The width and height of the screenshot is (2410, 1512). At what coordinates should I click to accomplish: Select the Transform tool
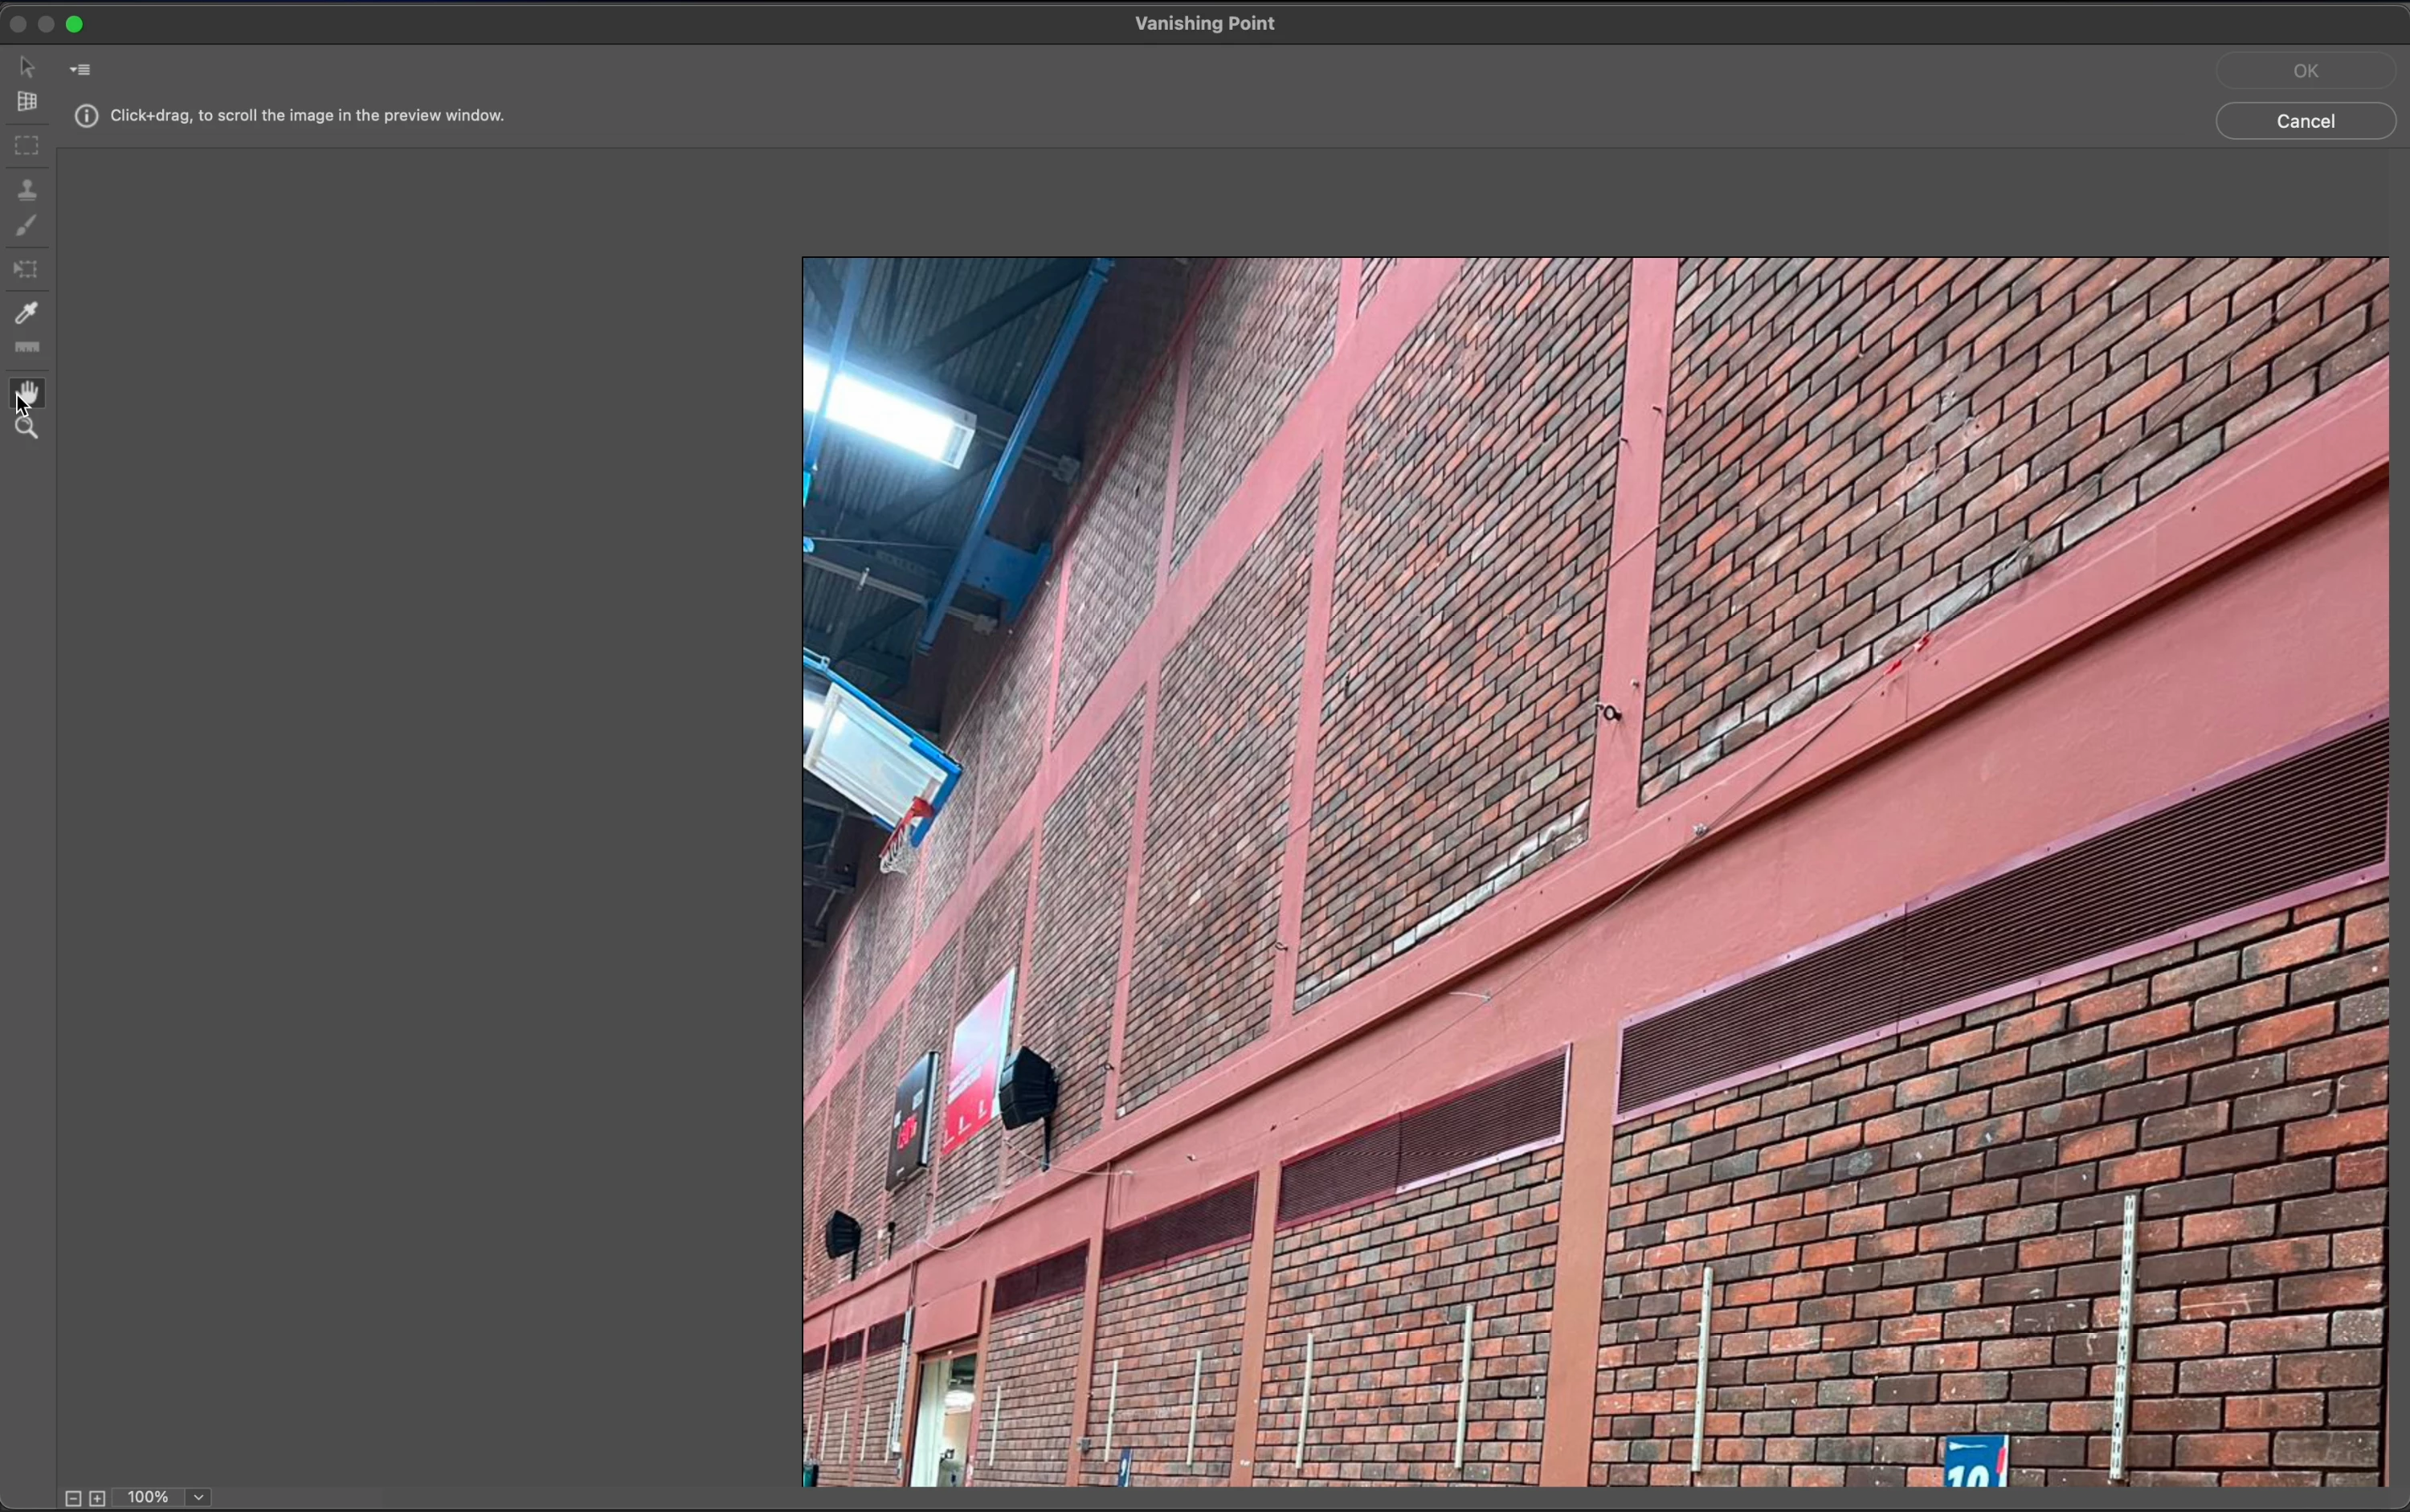pos(27,270)
